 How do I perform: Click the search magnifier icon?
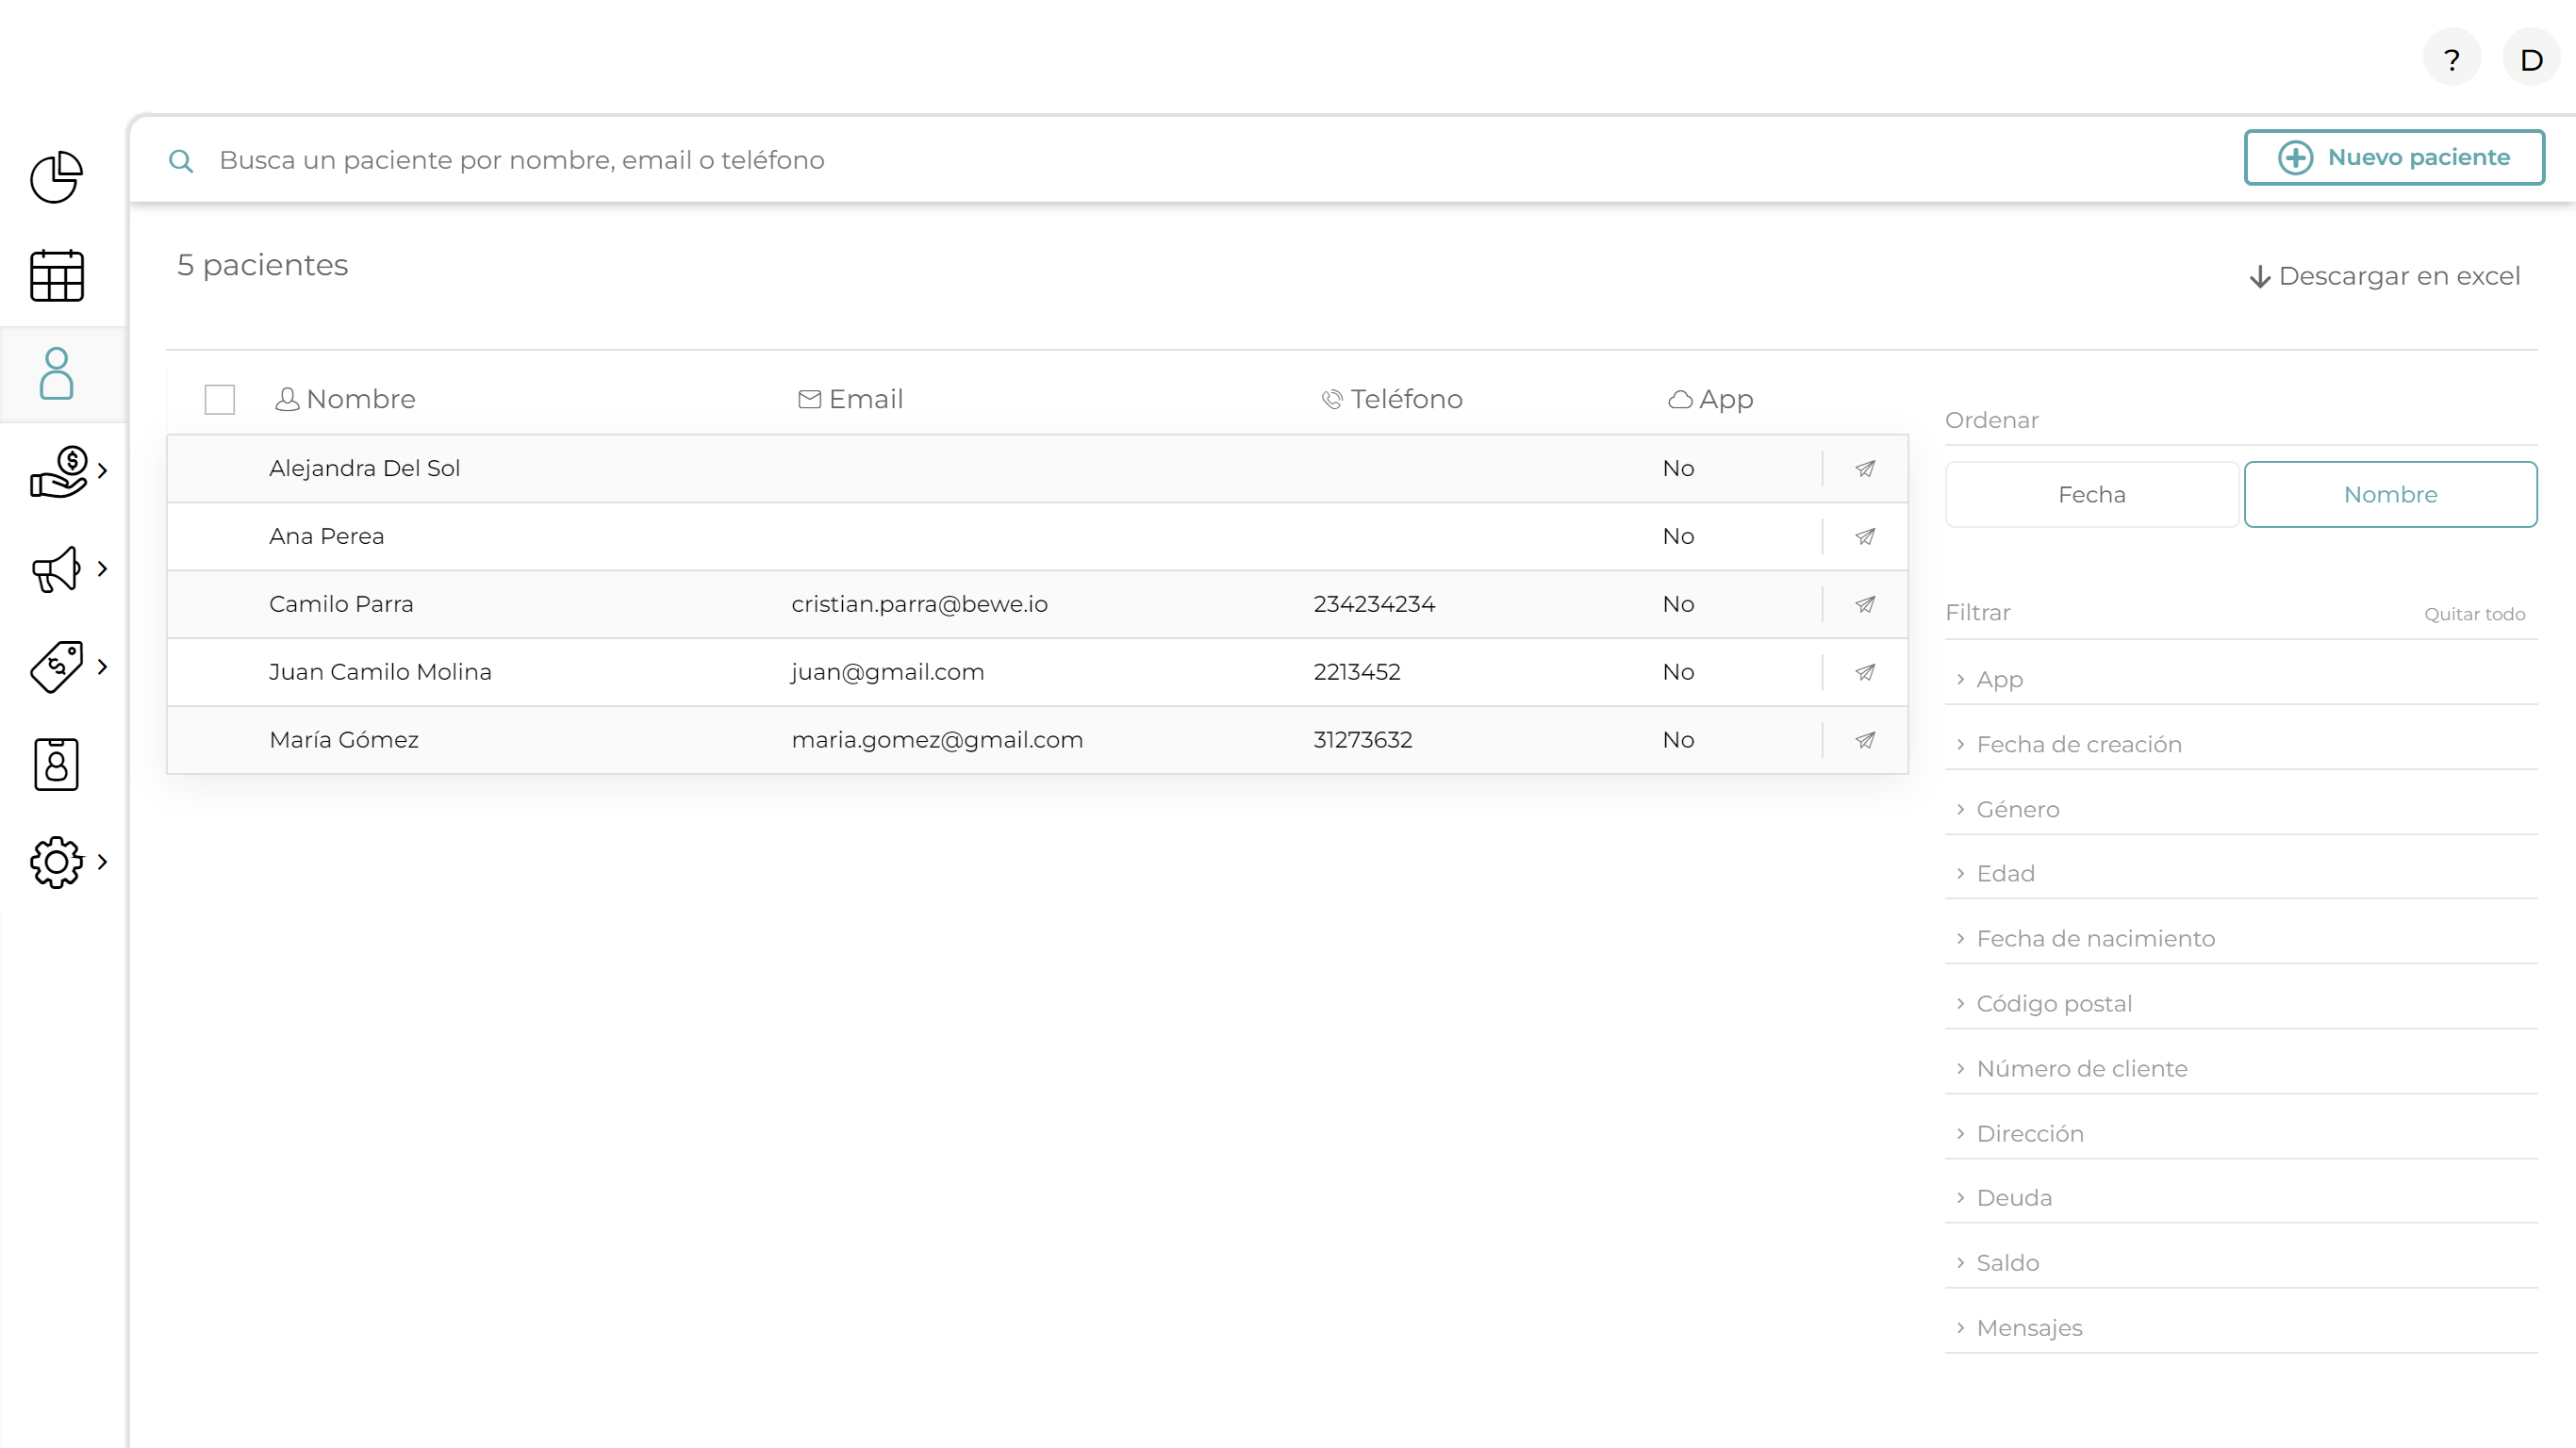[181, 161]
